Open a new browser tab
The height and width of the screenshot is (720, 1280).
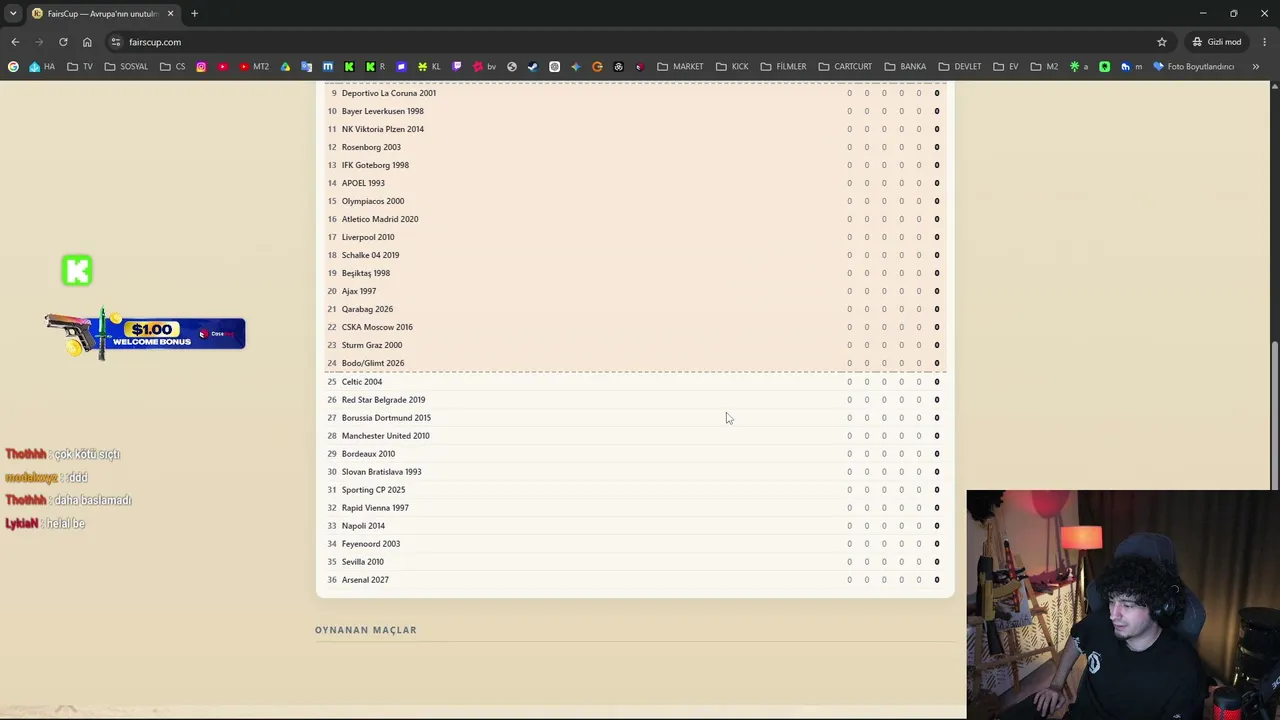[x=194, y=13]
